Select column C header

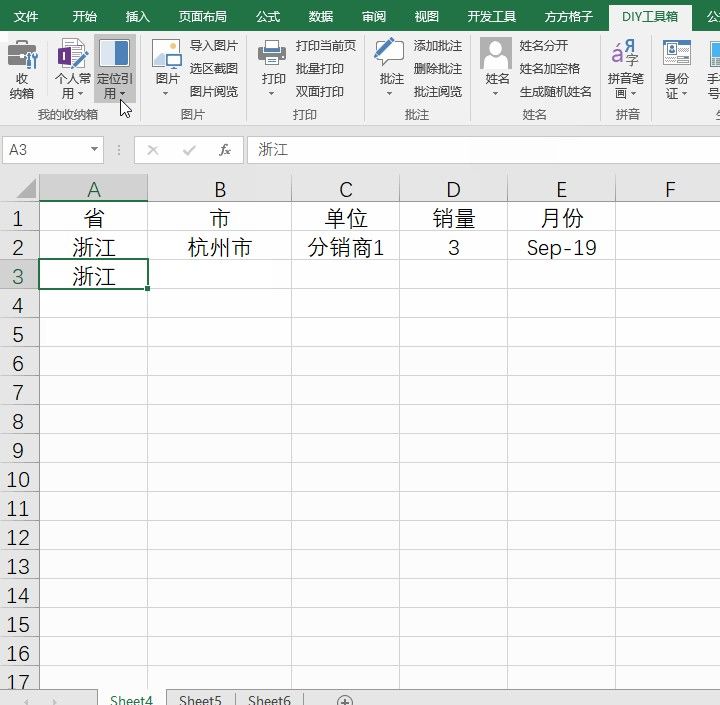point(345,189)
